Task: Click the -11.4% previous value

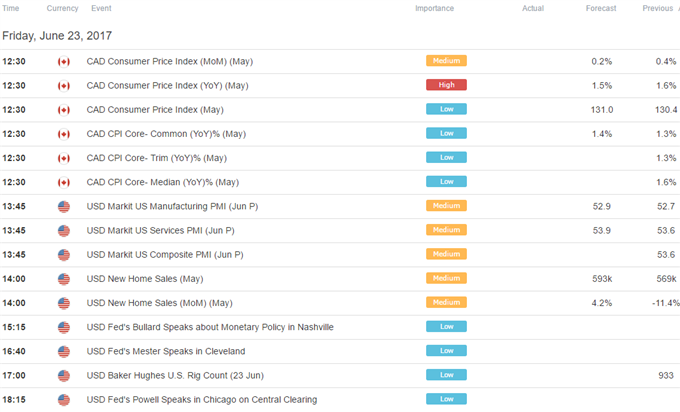Action: tap(666, 303)
